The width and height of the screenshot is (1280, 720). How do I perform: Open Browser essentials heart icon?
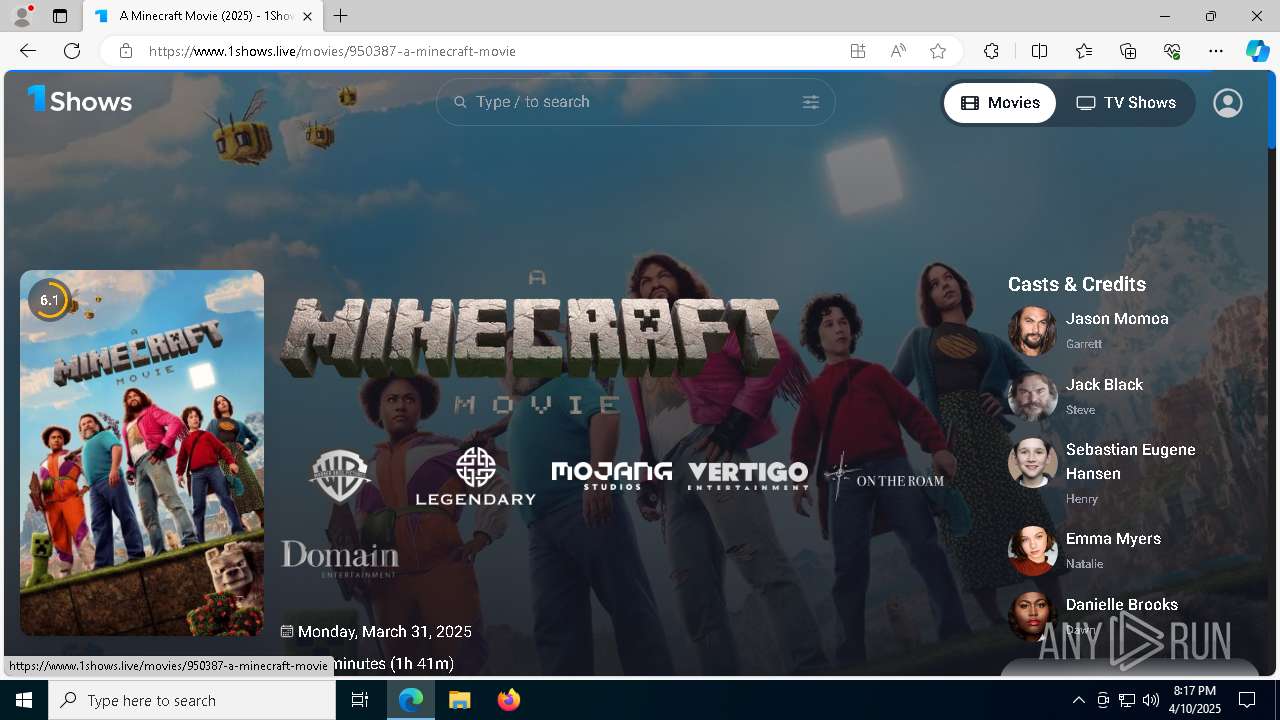(x=1172, y=51)
